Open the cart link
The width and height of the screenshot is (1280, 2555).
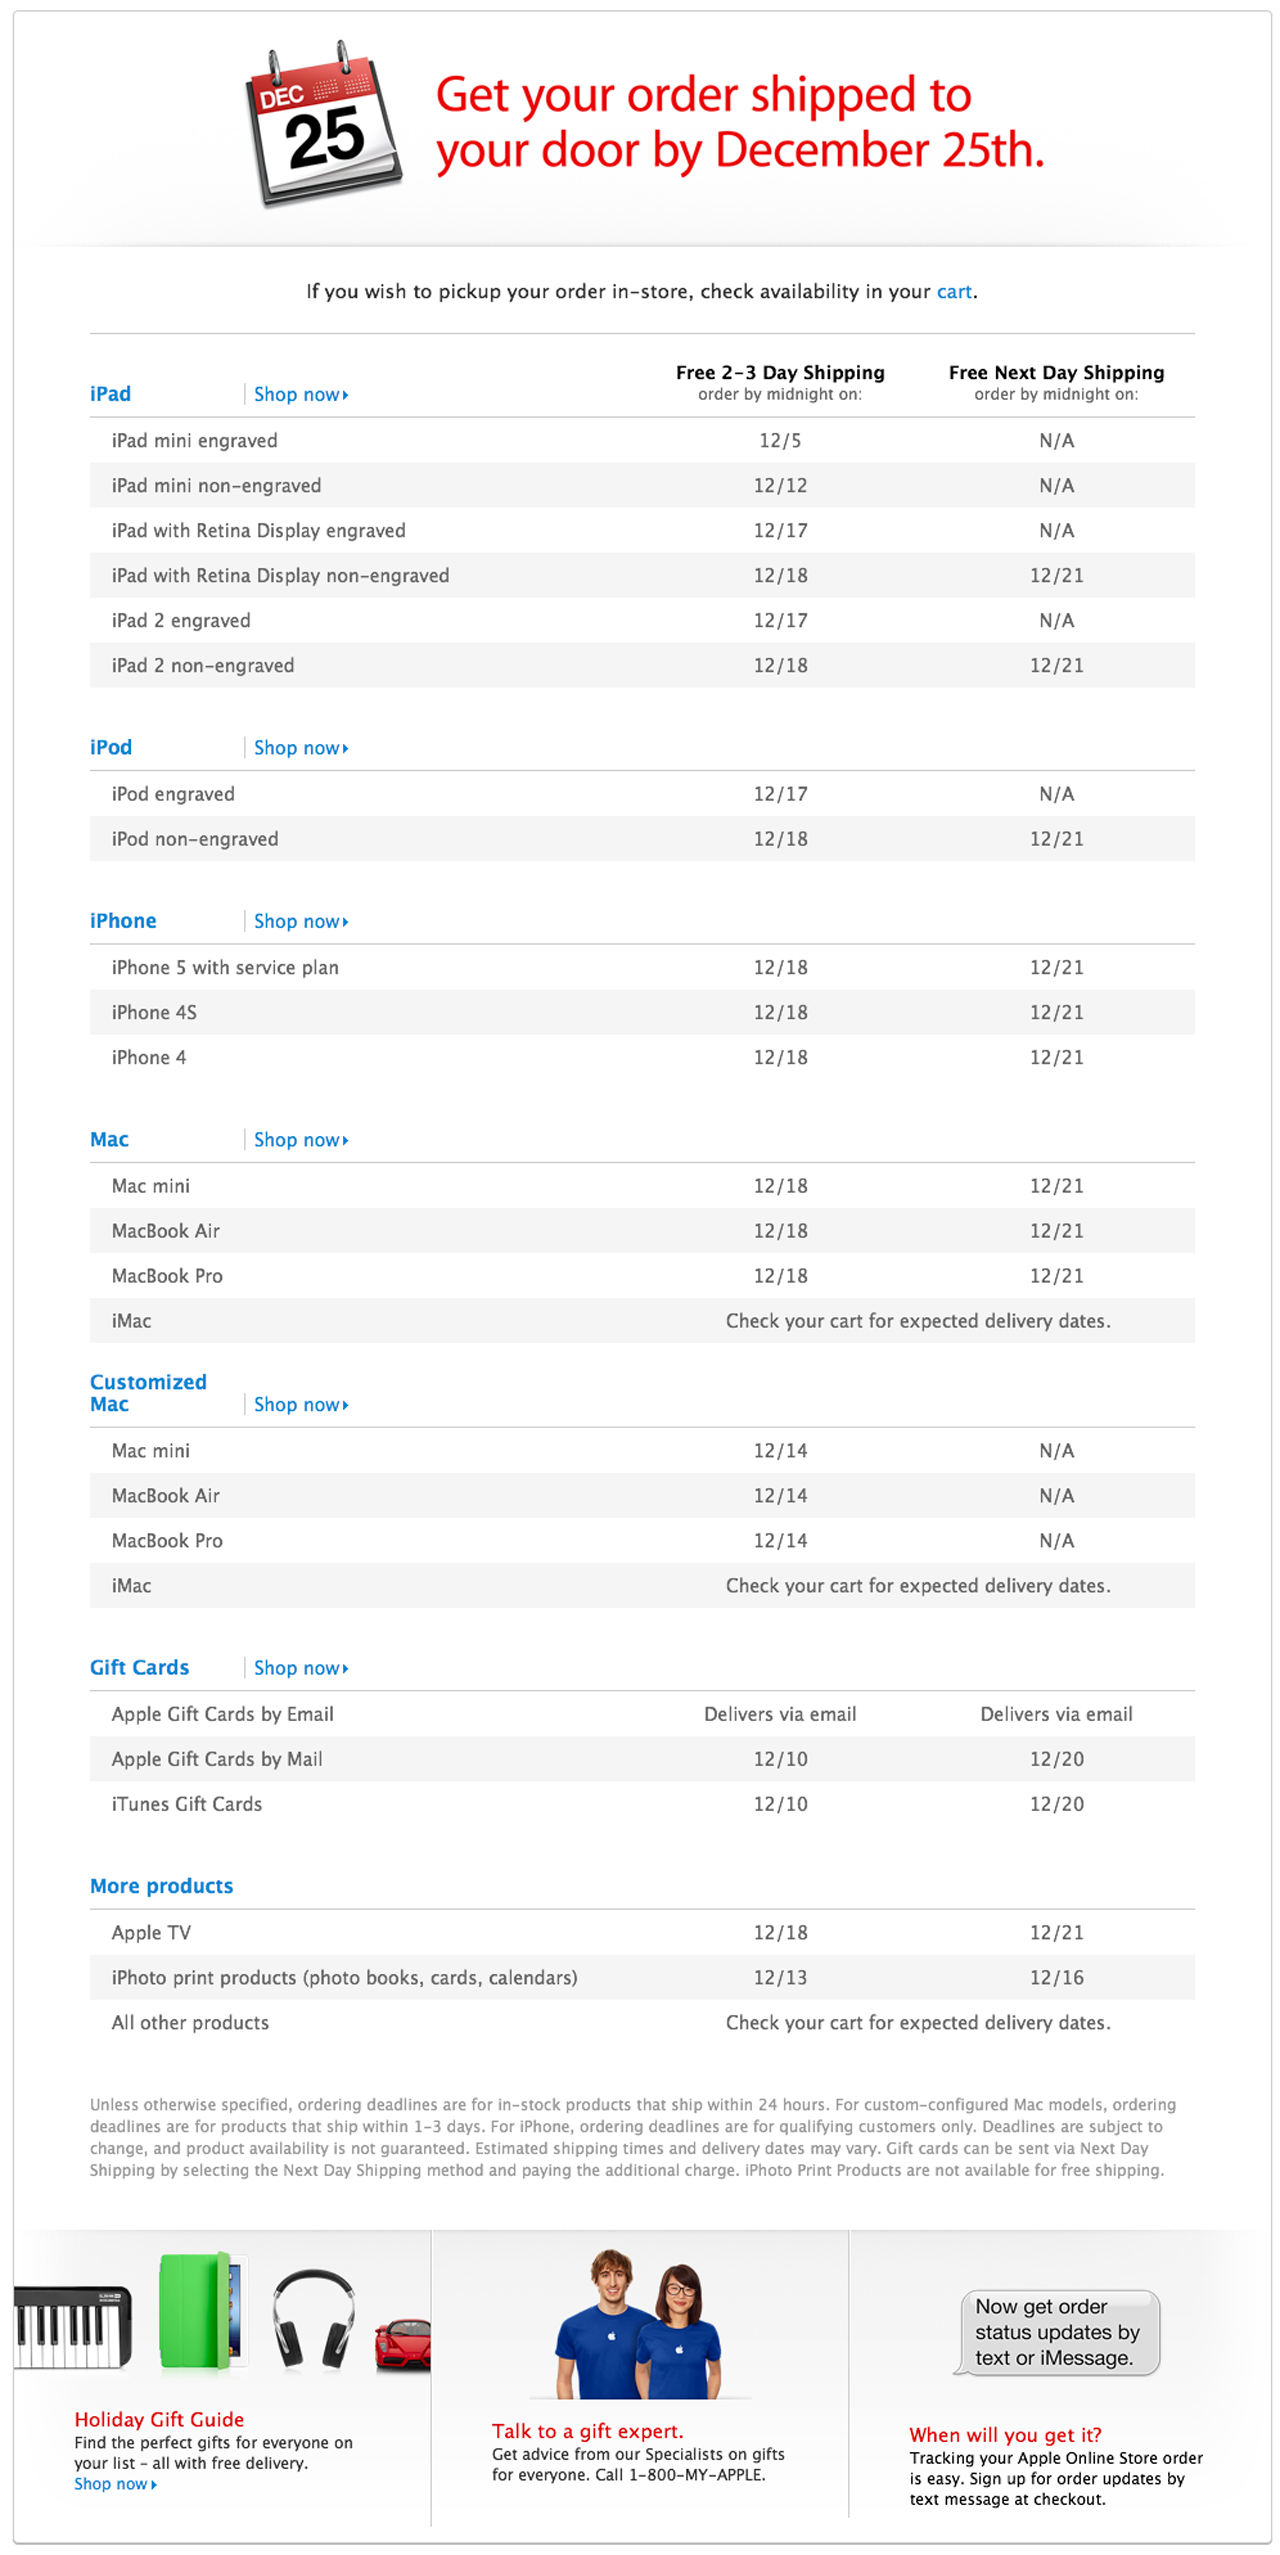(953, 291)
